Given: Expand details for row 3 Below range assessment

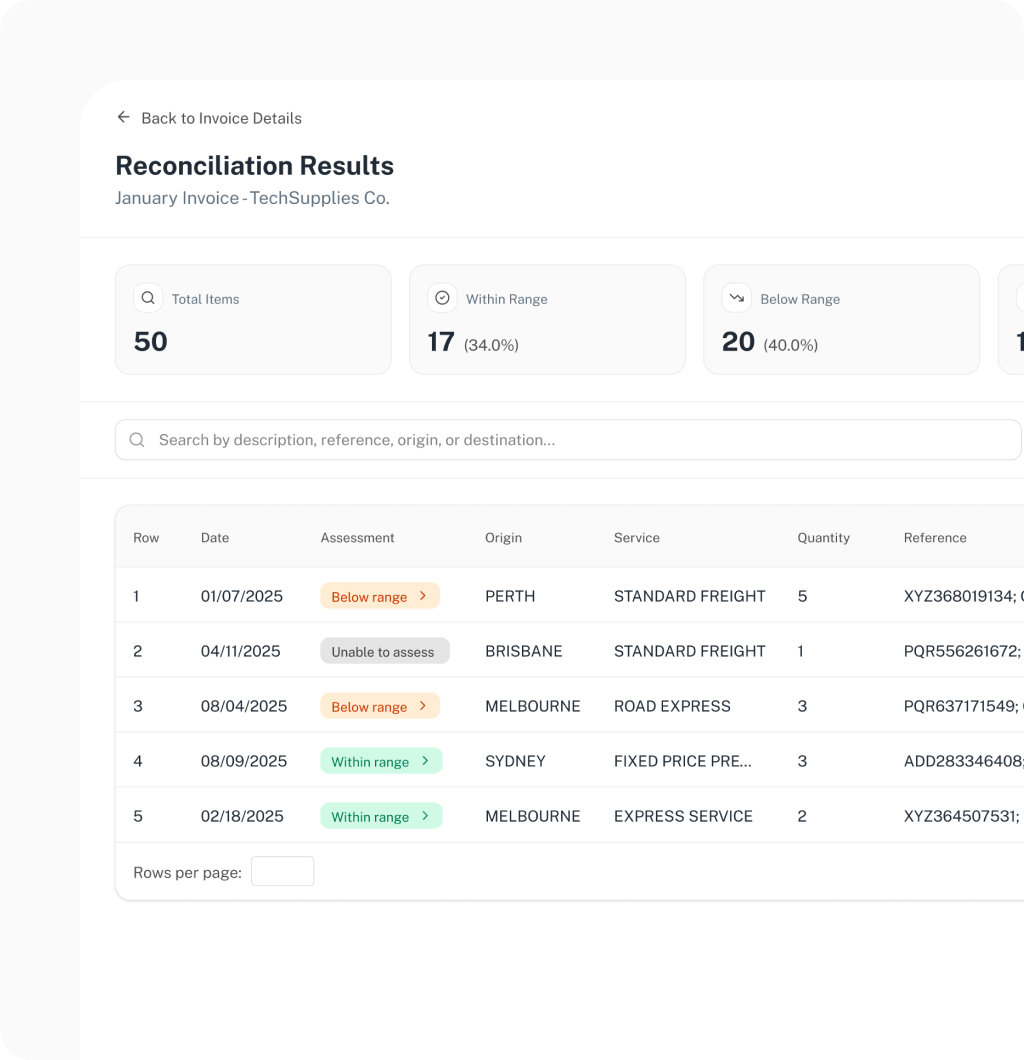Looking at the screenshot, I should (x=380, y=706).
